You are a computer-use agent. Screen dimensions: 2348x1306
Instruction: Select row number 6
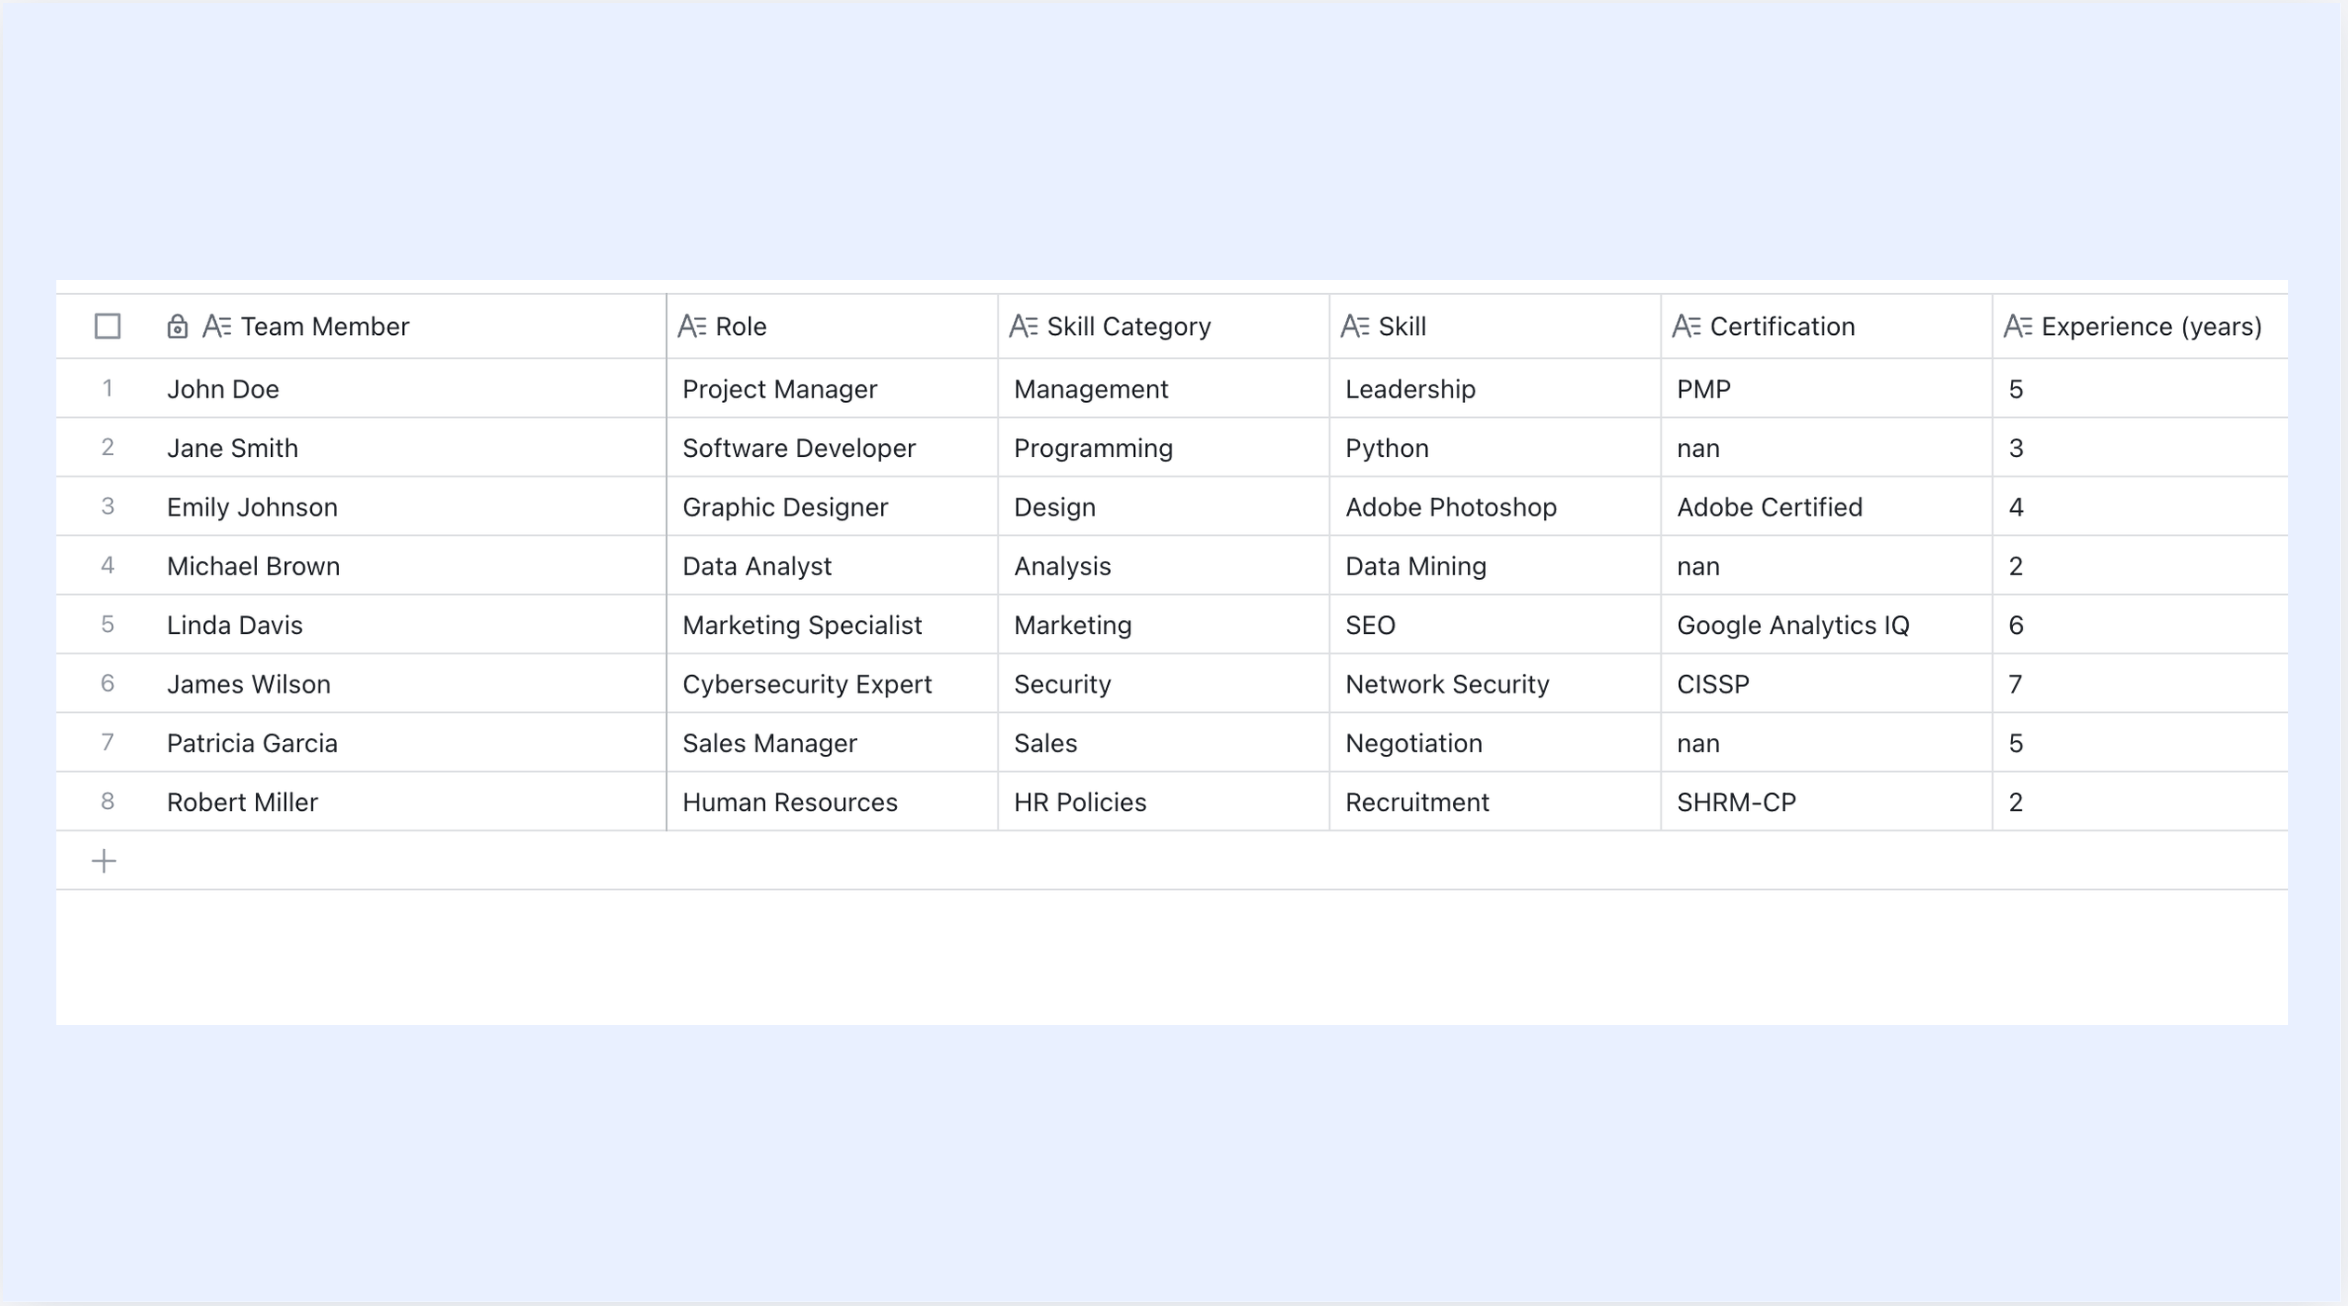tap(107, 683)
